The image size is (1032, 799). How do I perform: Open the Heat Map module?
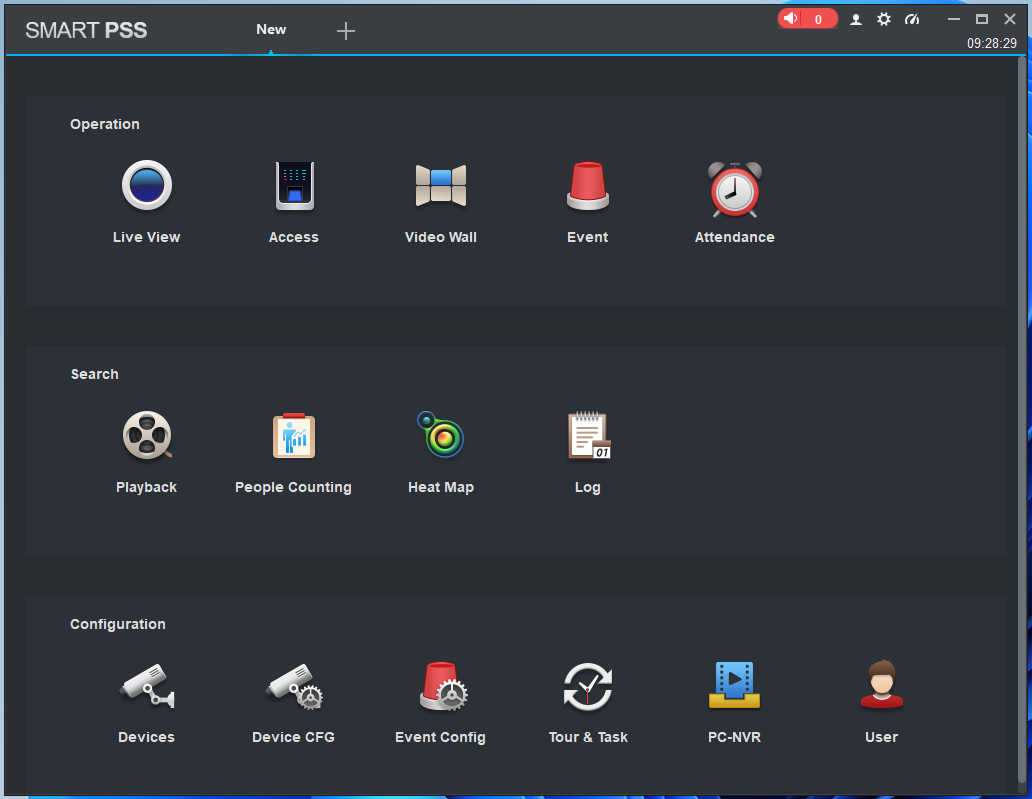point(441,436)
